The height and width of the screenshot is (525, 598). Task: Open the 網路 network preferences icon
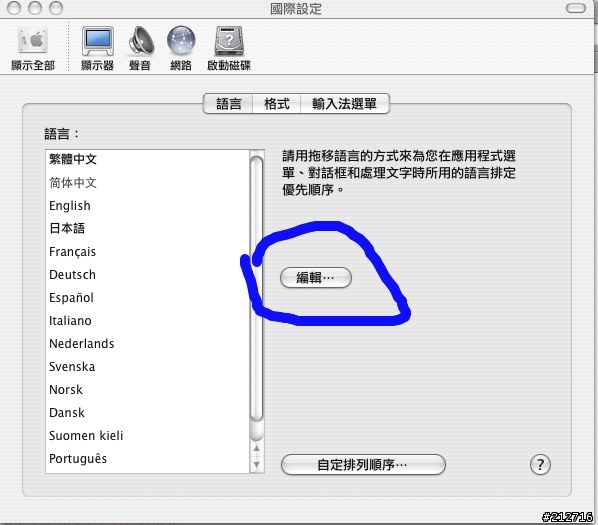181,49
